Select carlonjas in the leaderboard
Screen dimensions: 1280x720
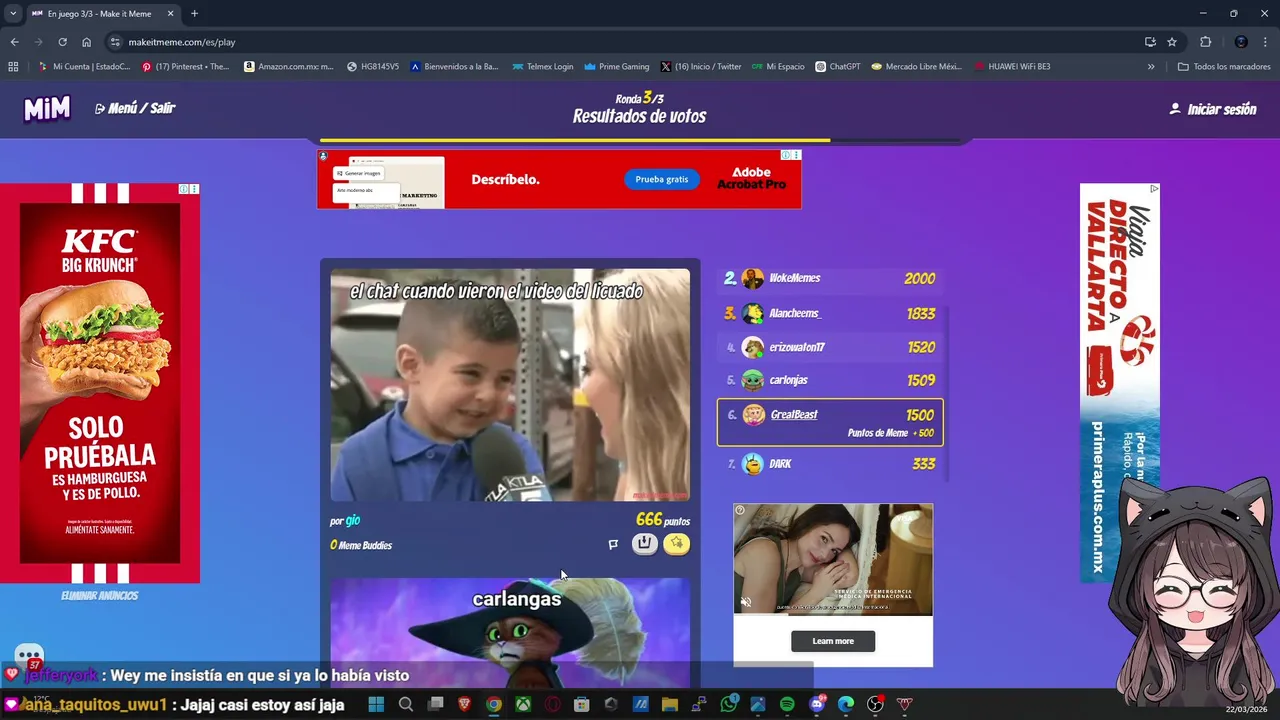pyautogui.click(x=829, y=380)
